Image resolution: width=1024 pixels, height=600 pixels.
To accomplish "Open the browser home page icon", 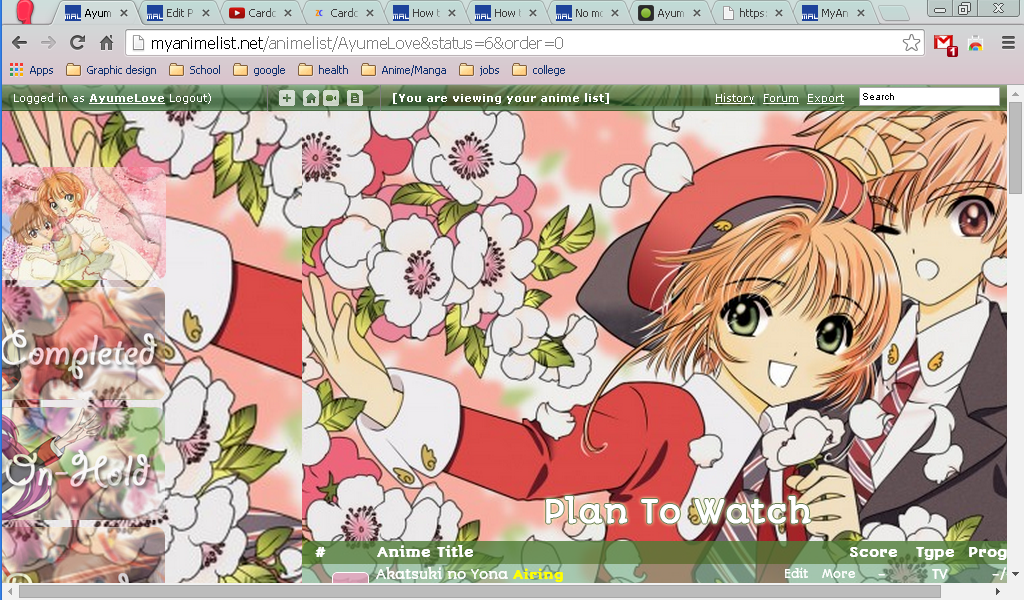I will (106, 43).
